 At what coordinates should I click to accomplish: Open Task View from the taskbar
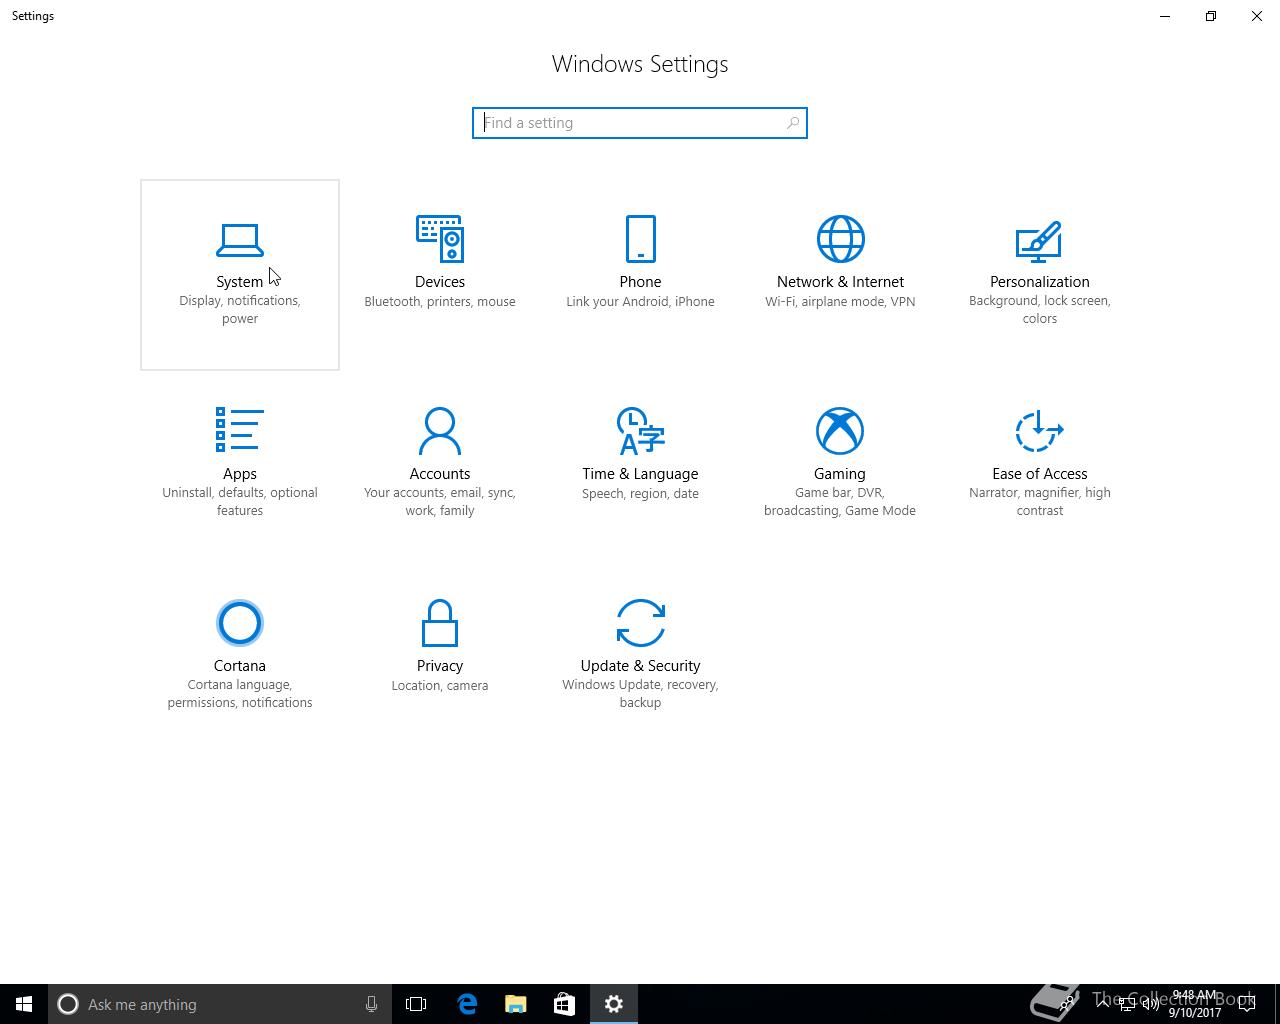(x=416, y=1004)
